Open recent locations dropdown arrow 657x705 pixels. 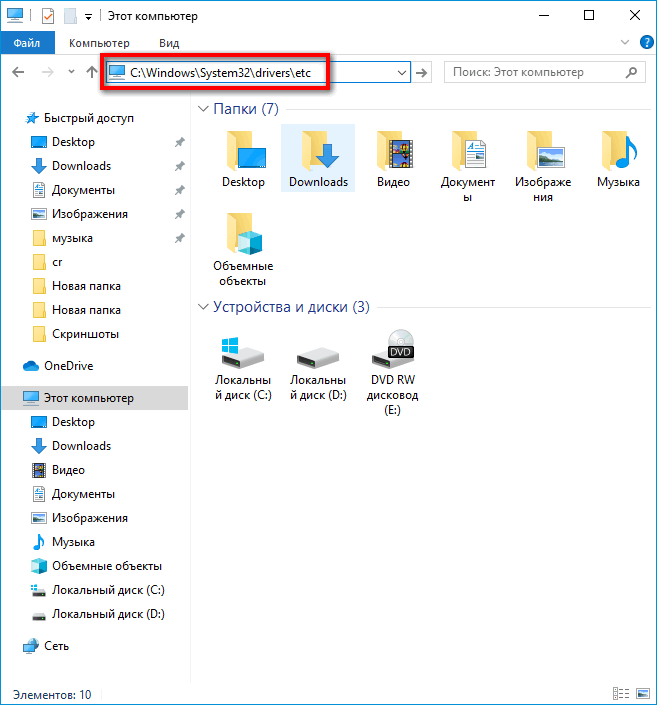(71, 71)
